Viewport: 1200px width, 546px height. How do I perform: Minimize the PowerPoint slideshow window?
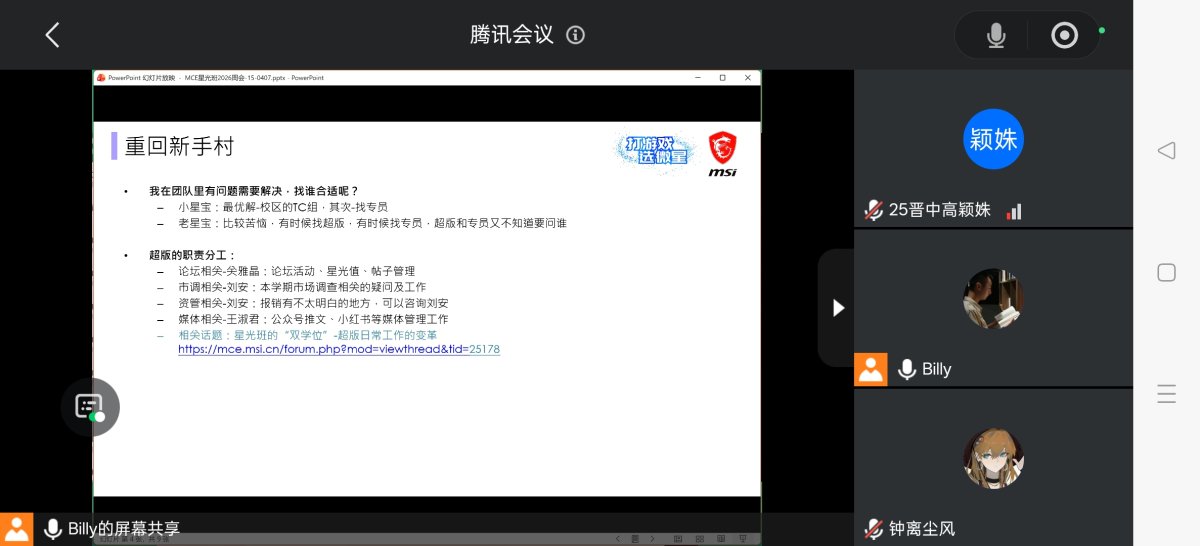(x=698, y=77)
